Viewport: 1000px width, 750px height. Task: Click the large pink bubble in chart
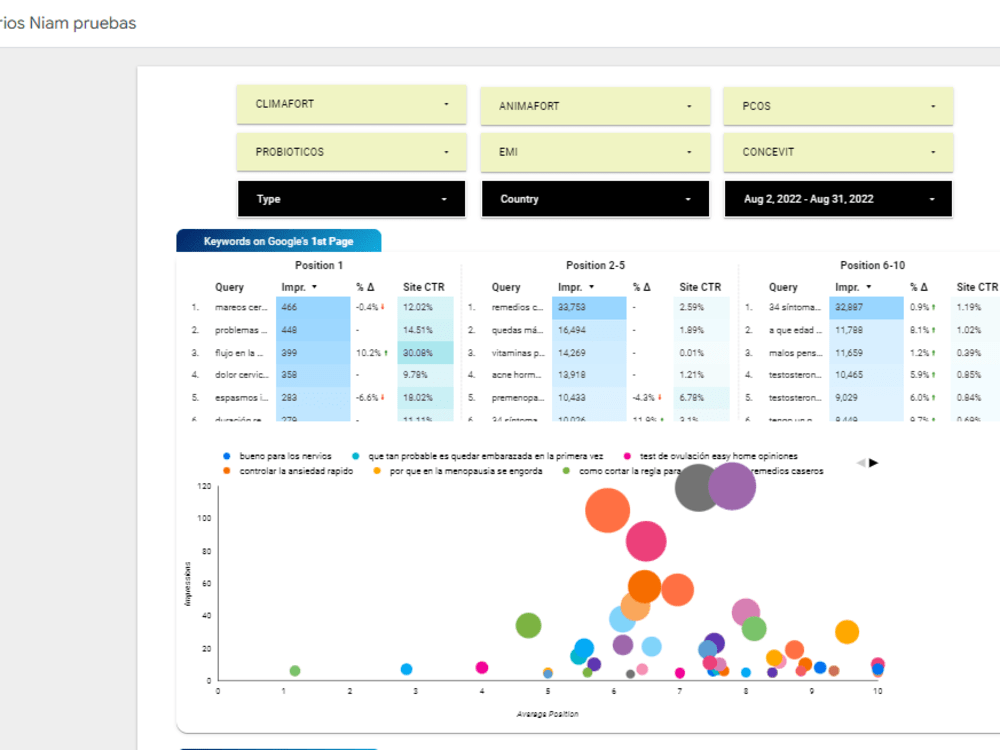646,541
